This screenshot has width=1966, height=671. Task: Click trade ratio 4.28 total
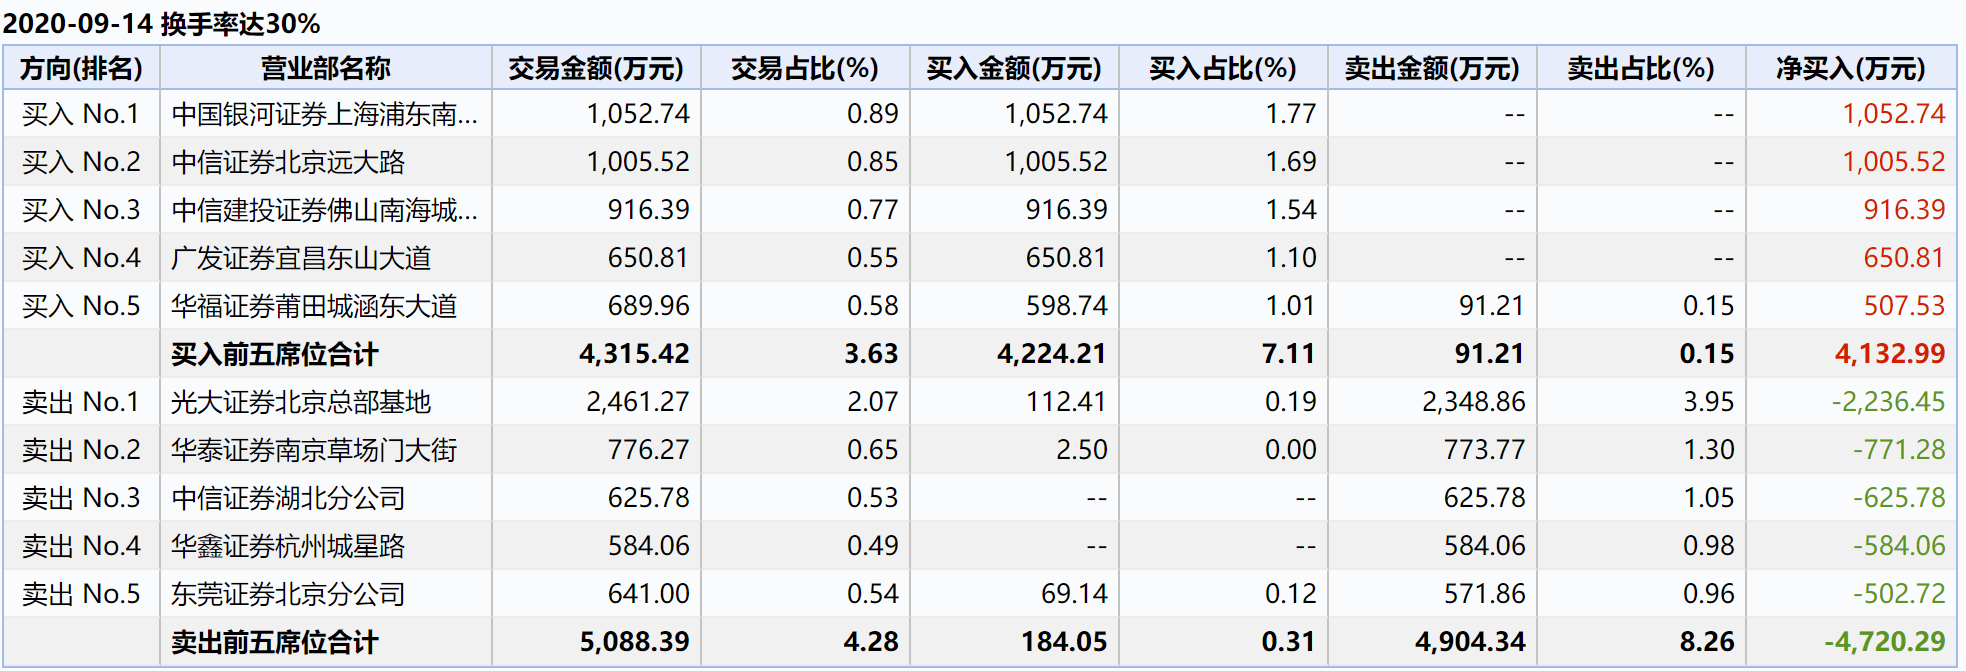pyautogui.click(x=871, y=642)
